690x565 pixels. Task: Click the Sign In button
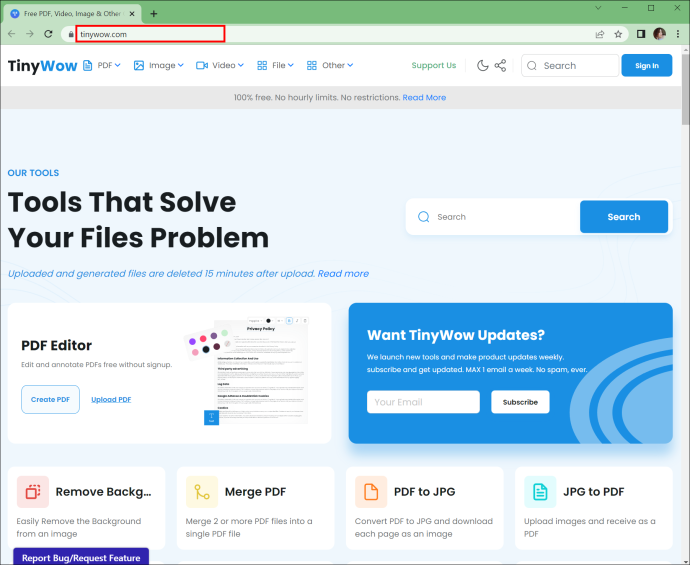pos(647,66)
